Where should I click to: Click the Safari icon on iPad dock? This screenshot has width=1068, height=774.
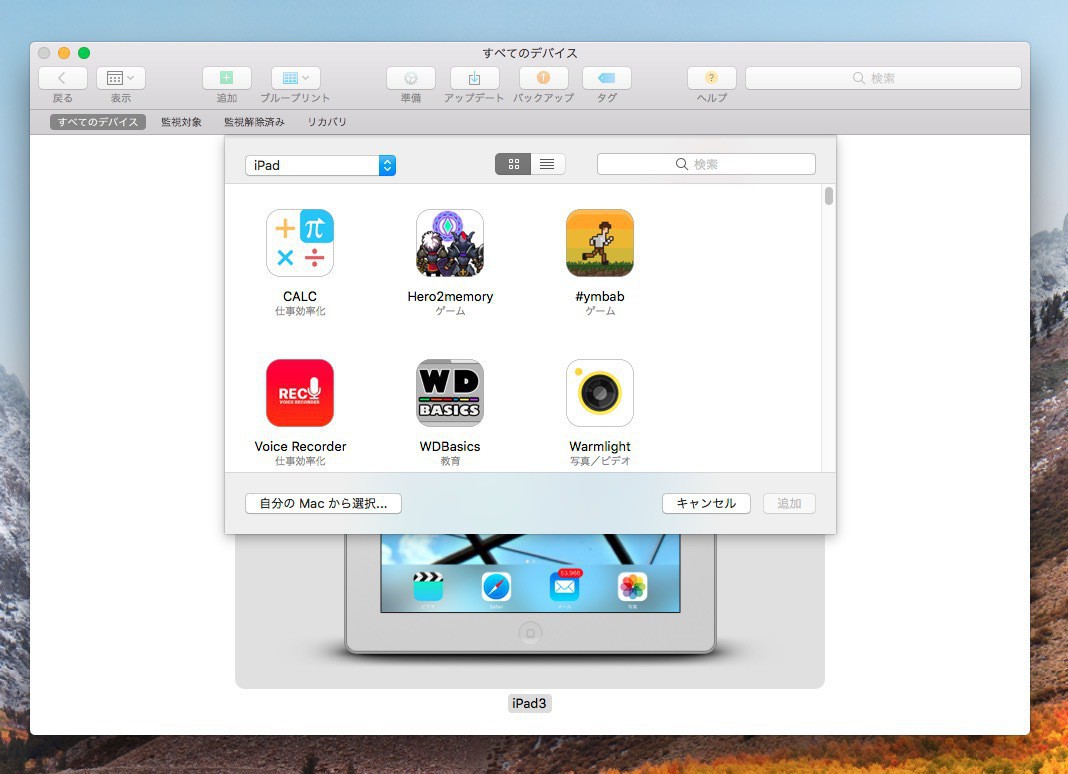(496, 587)
